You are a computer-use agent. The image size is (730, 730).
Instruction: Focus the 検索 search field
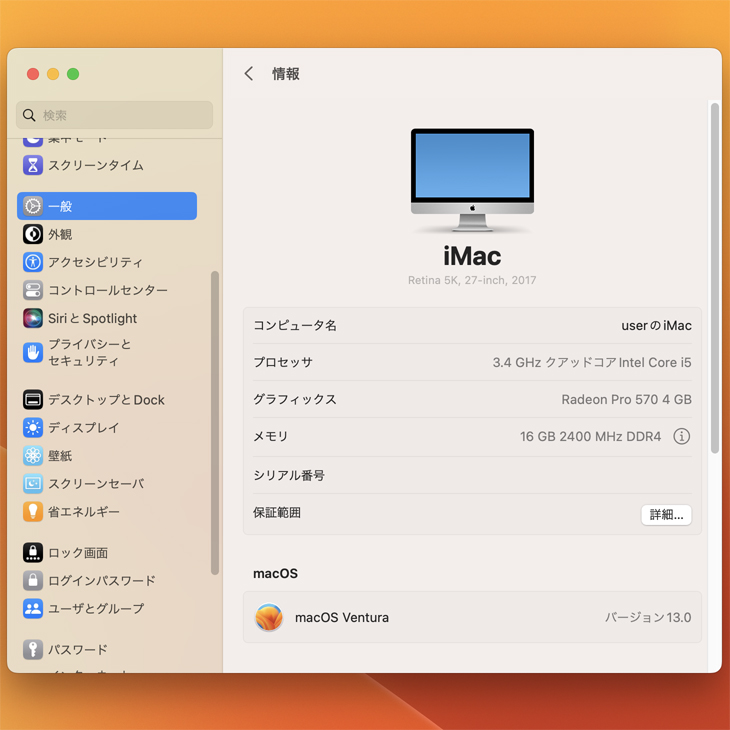coord(115,115)
